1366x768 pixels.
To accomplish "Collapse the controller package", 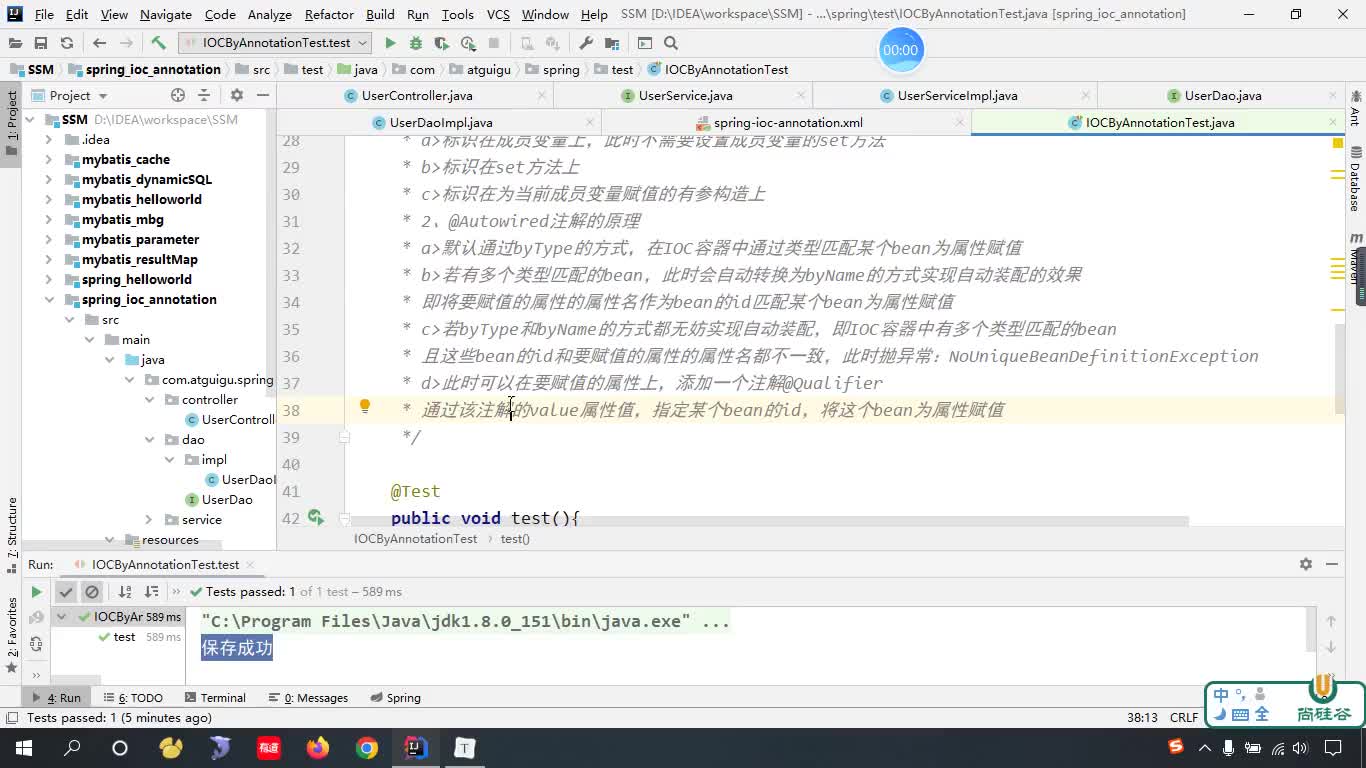I will [x=149, y=400].
